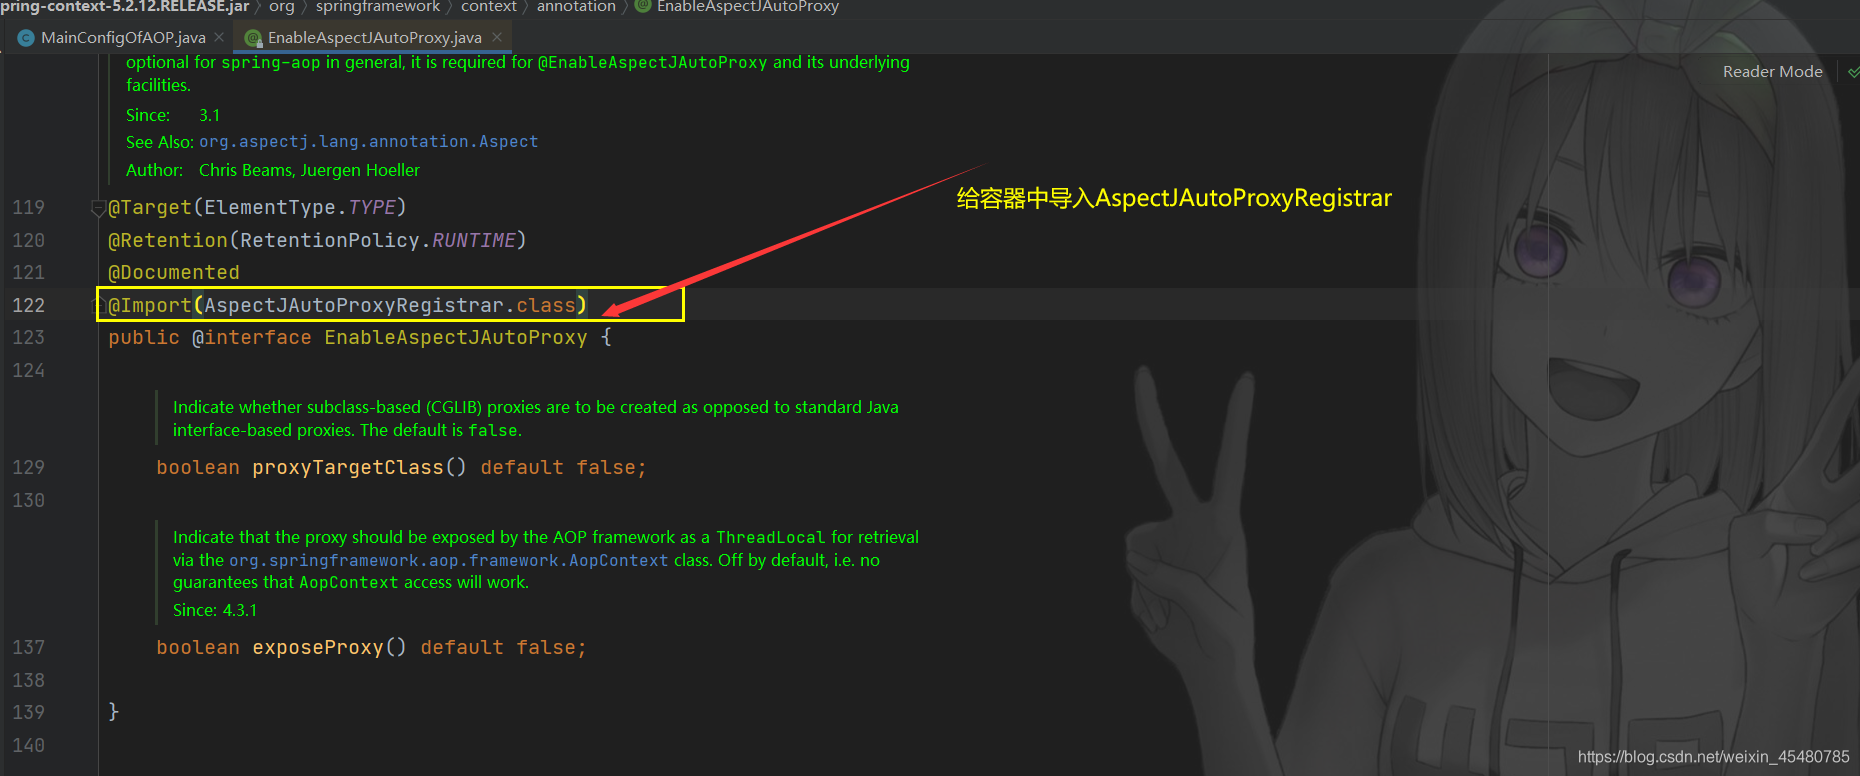Click the MainConfigOfAOP.java class file icon
Image resolution: width=1860 pixels, height=776 pixels.
coord(26,38)
